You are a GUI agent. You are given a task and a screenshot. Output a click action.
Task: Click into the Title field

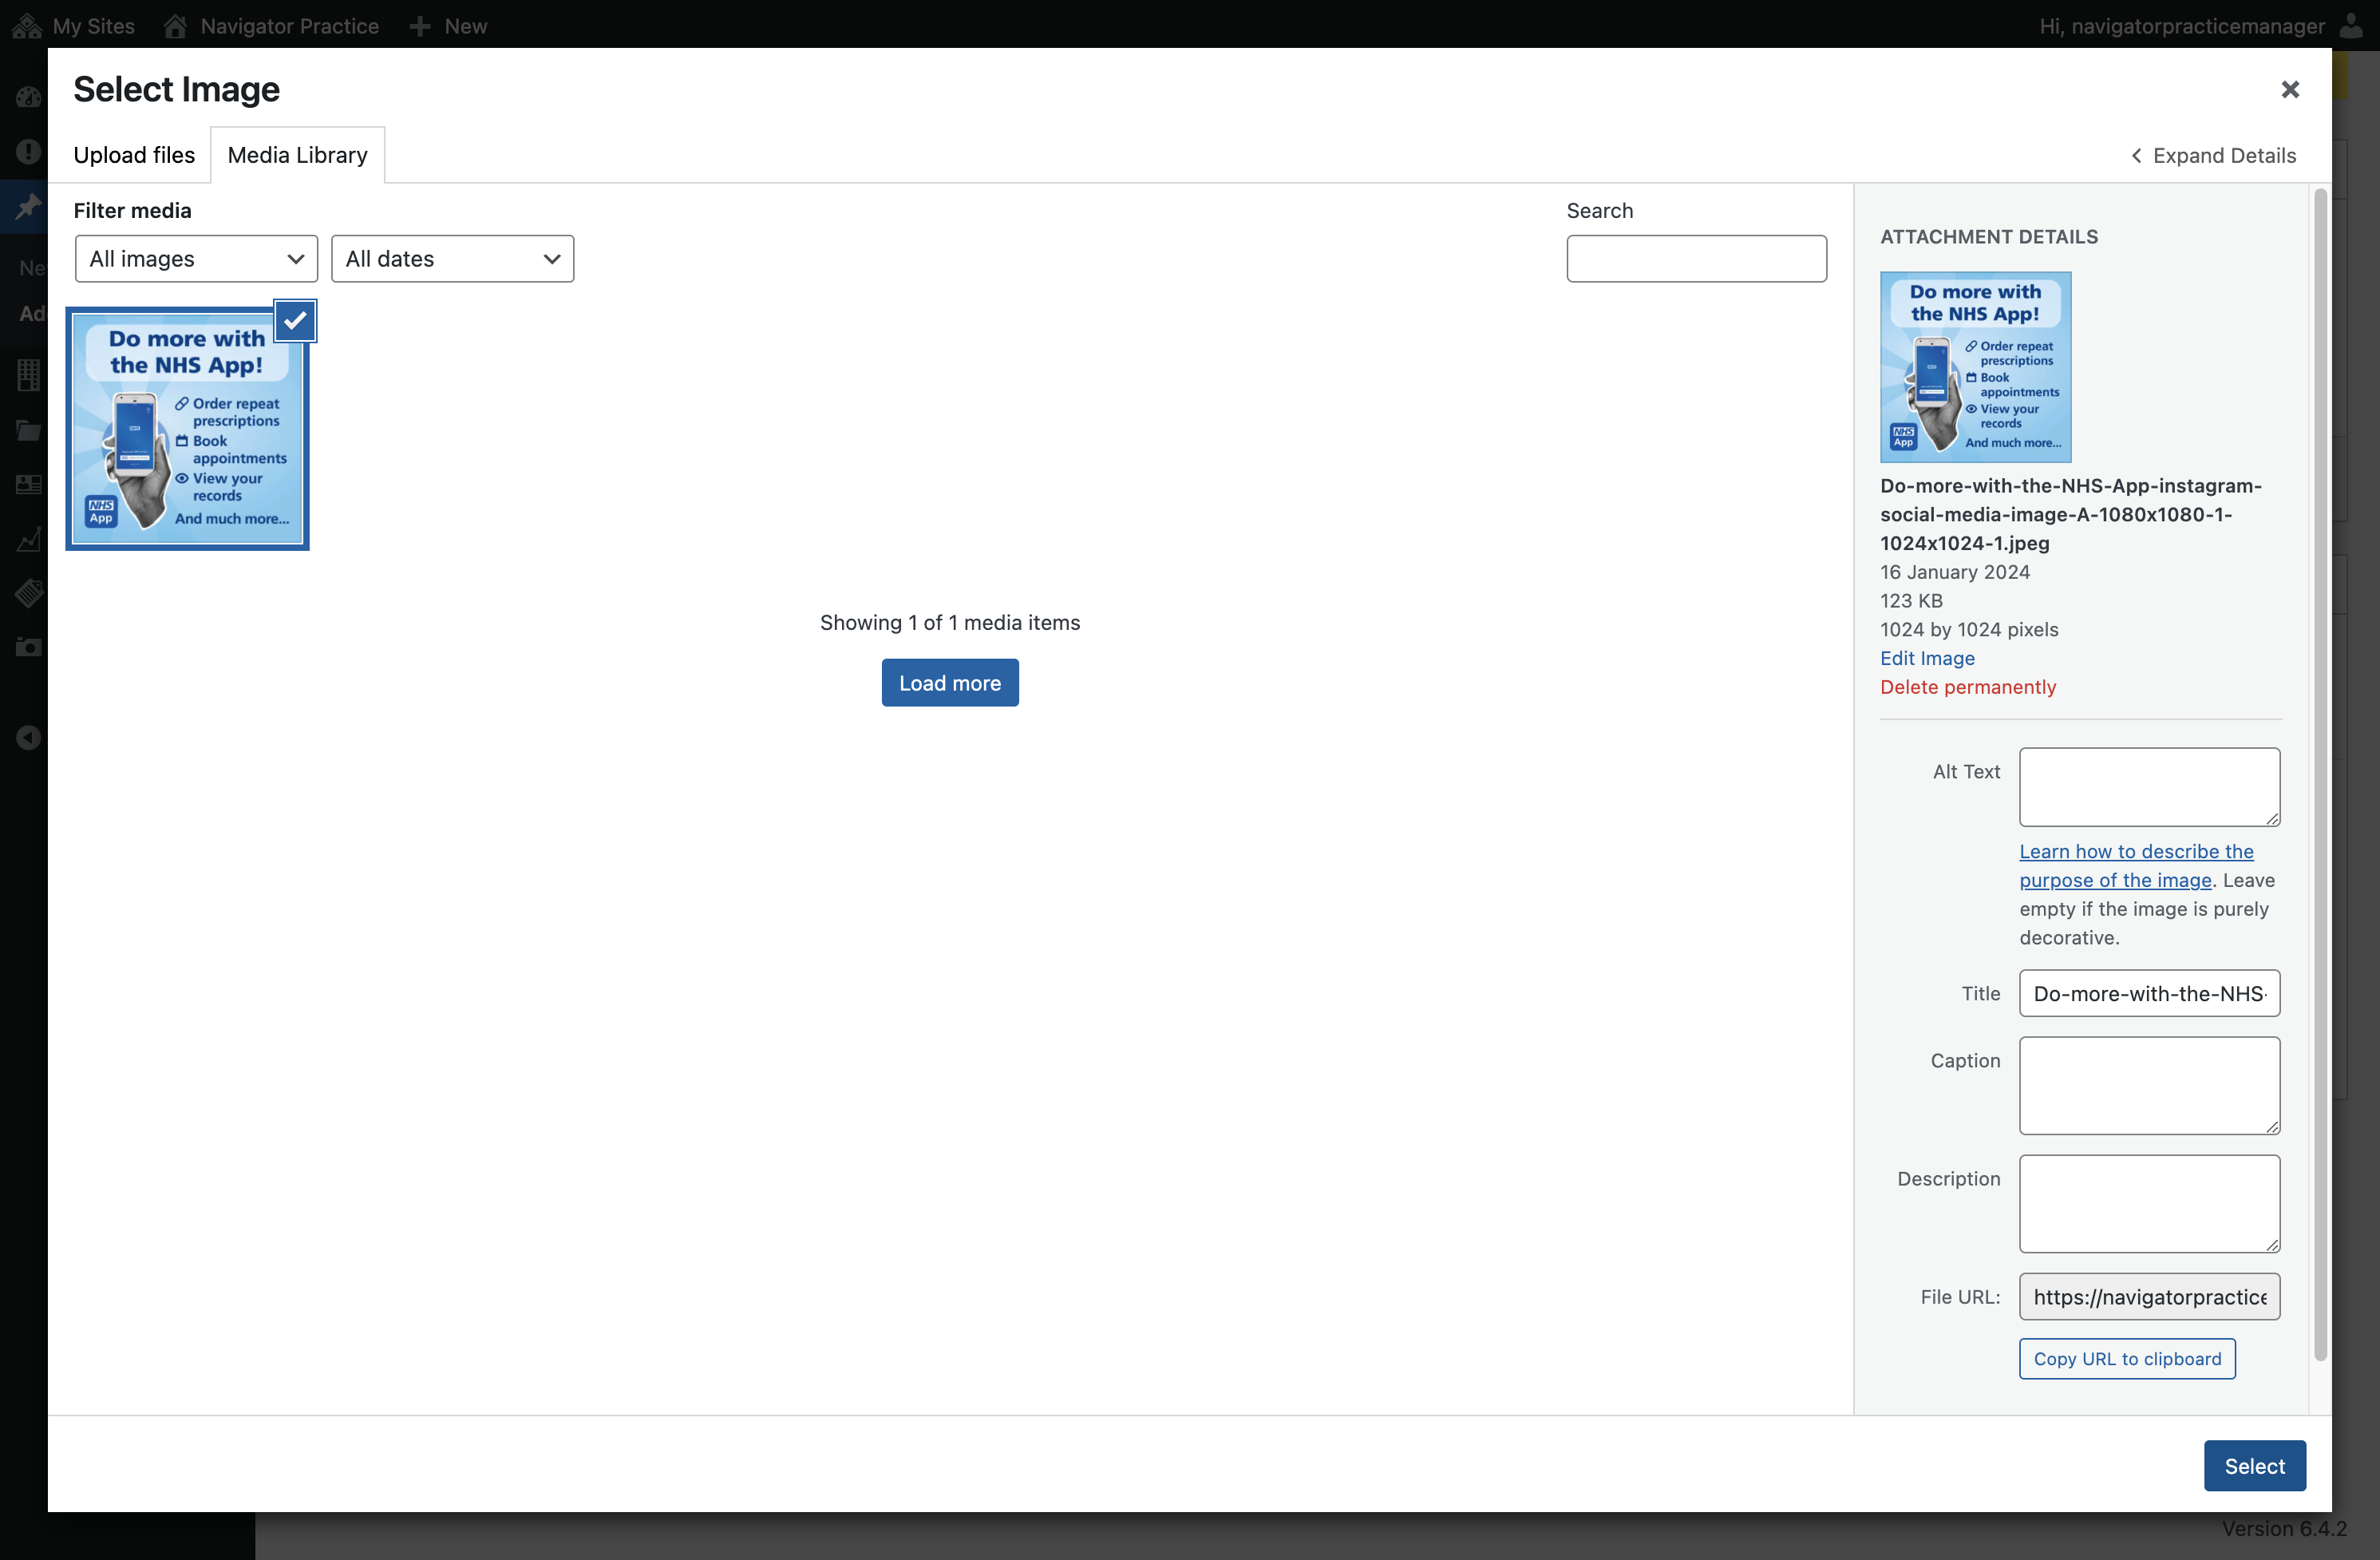point(2150,993)
